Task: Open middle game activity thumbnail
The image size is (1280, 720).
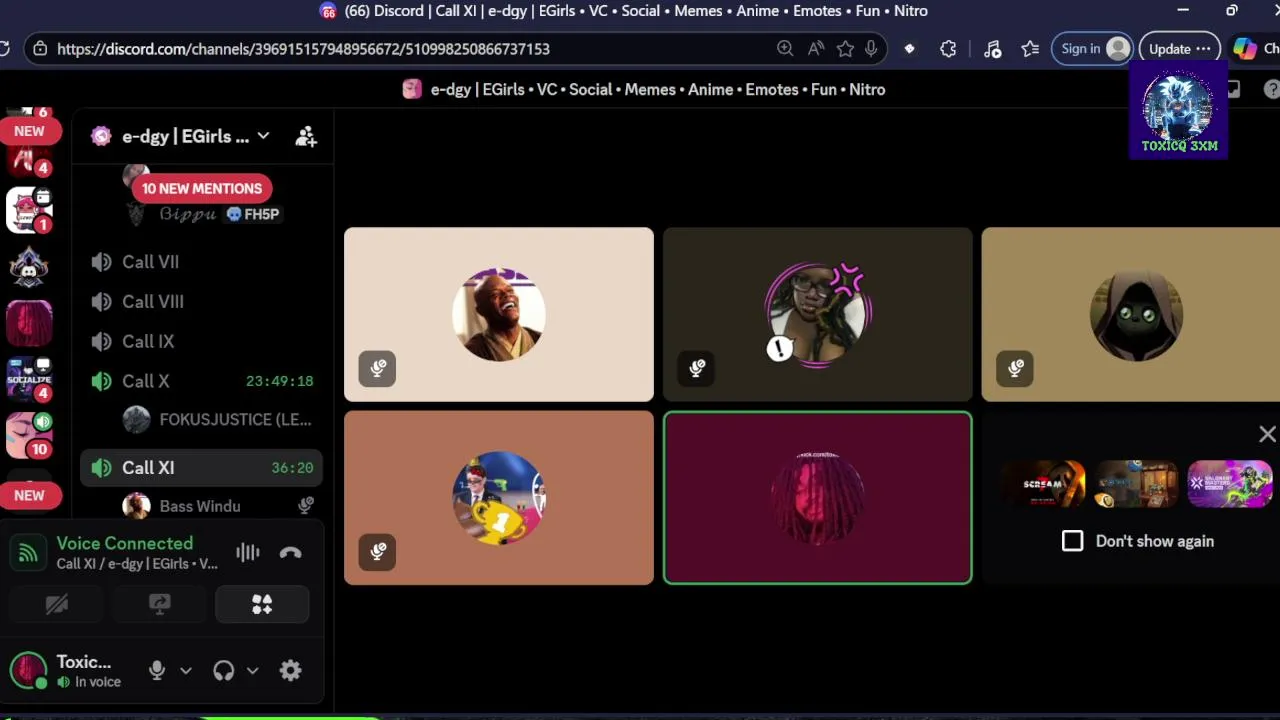Action: pyautogui.click(x=1136, y=484)
